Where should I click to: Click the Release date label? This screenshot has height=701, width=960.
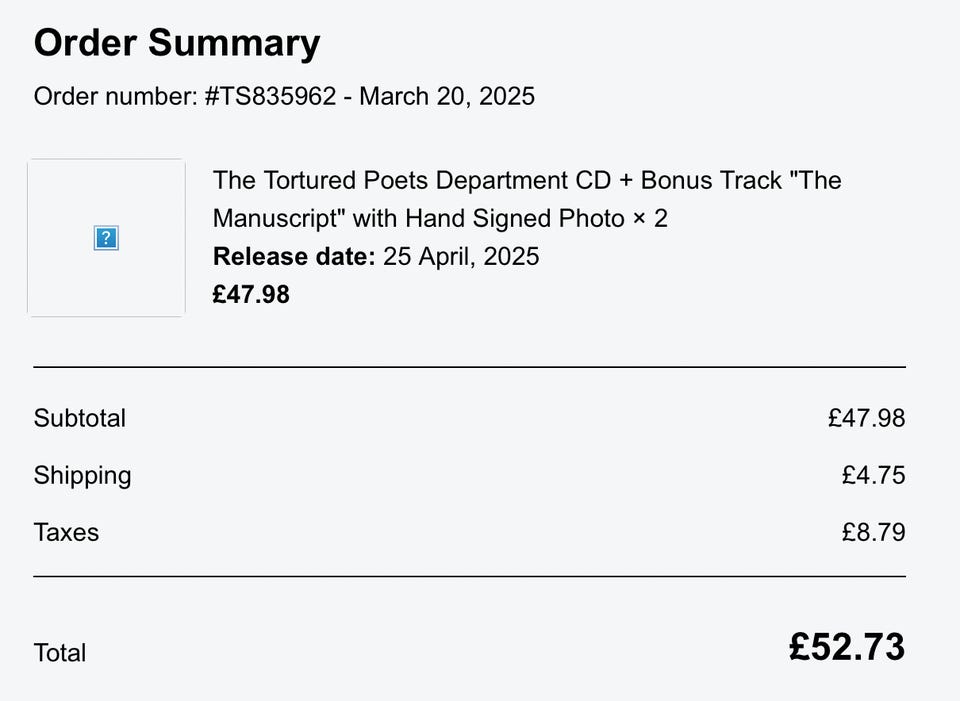tap(294, 256)
